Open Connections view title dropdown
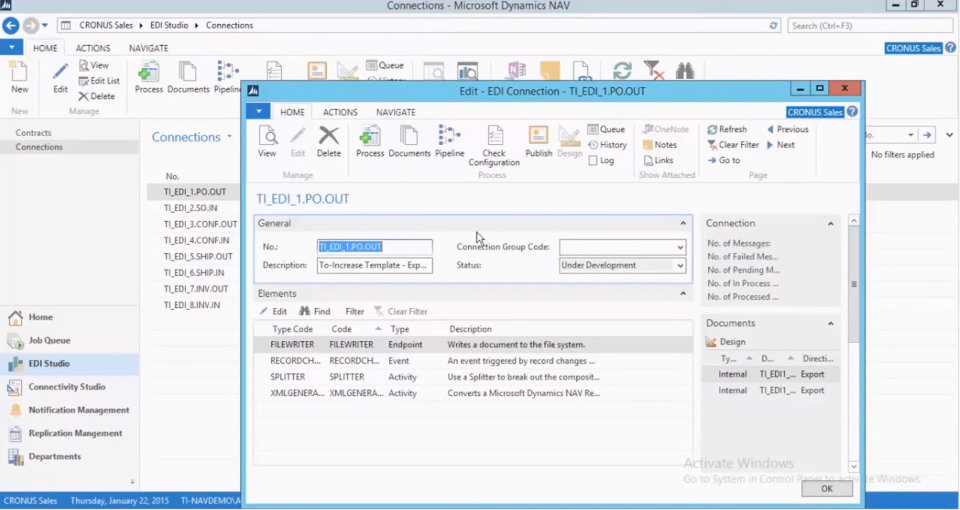Screen dimensions: 960x510 pyautogui.click(x=230, y=137)
